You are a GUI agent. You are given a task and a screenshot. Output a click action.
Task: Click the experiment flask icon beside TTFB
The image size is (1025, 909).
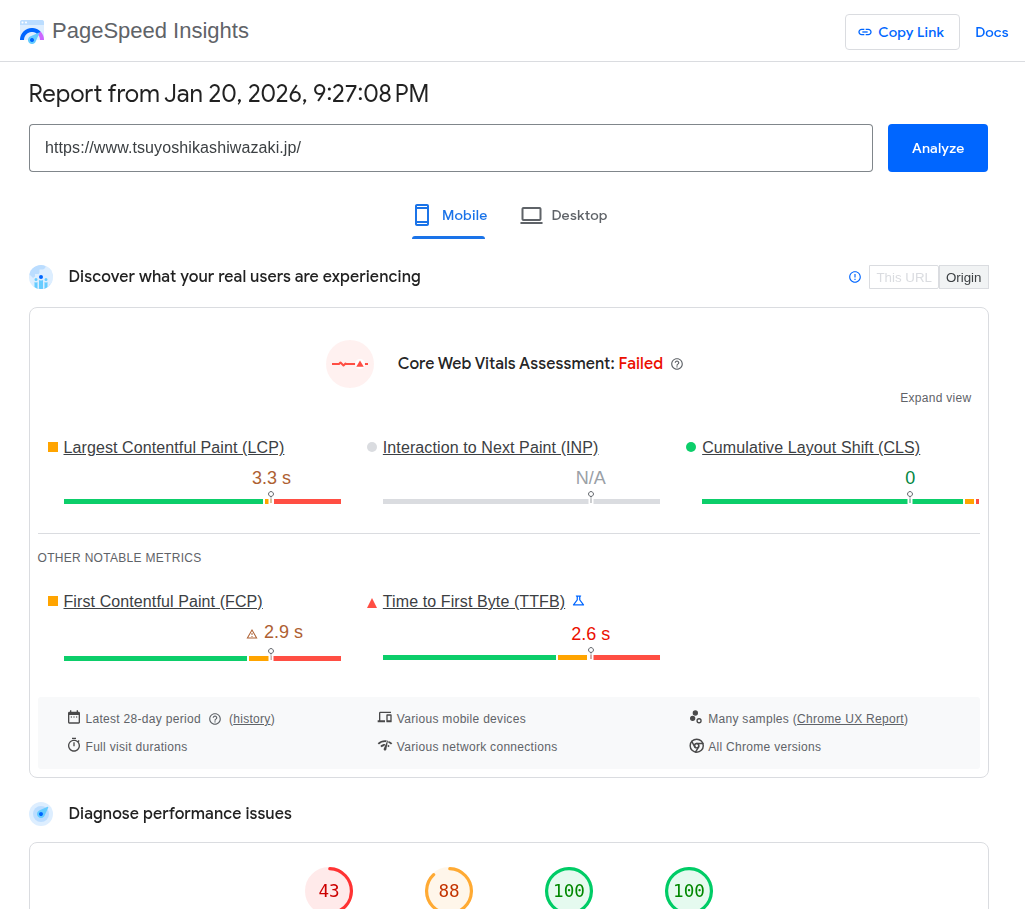[579, 600]
